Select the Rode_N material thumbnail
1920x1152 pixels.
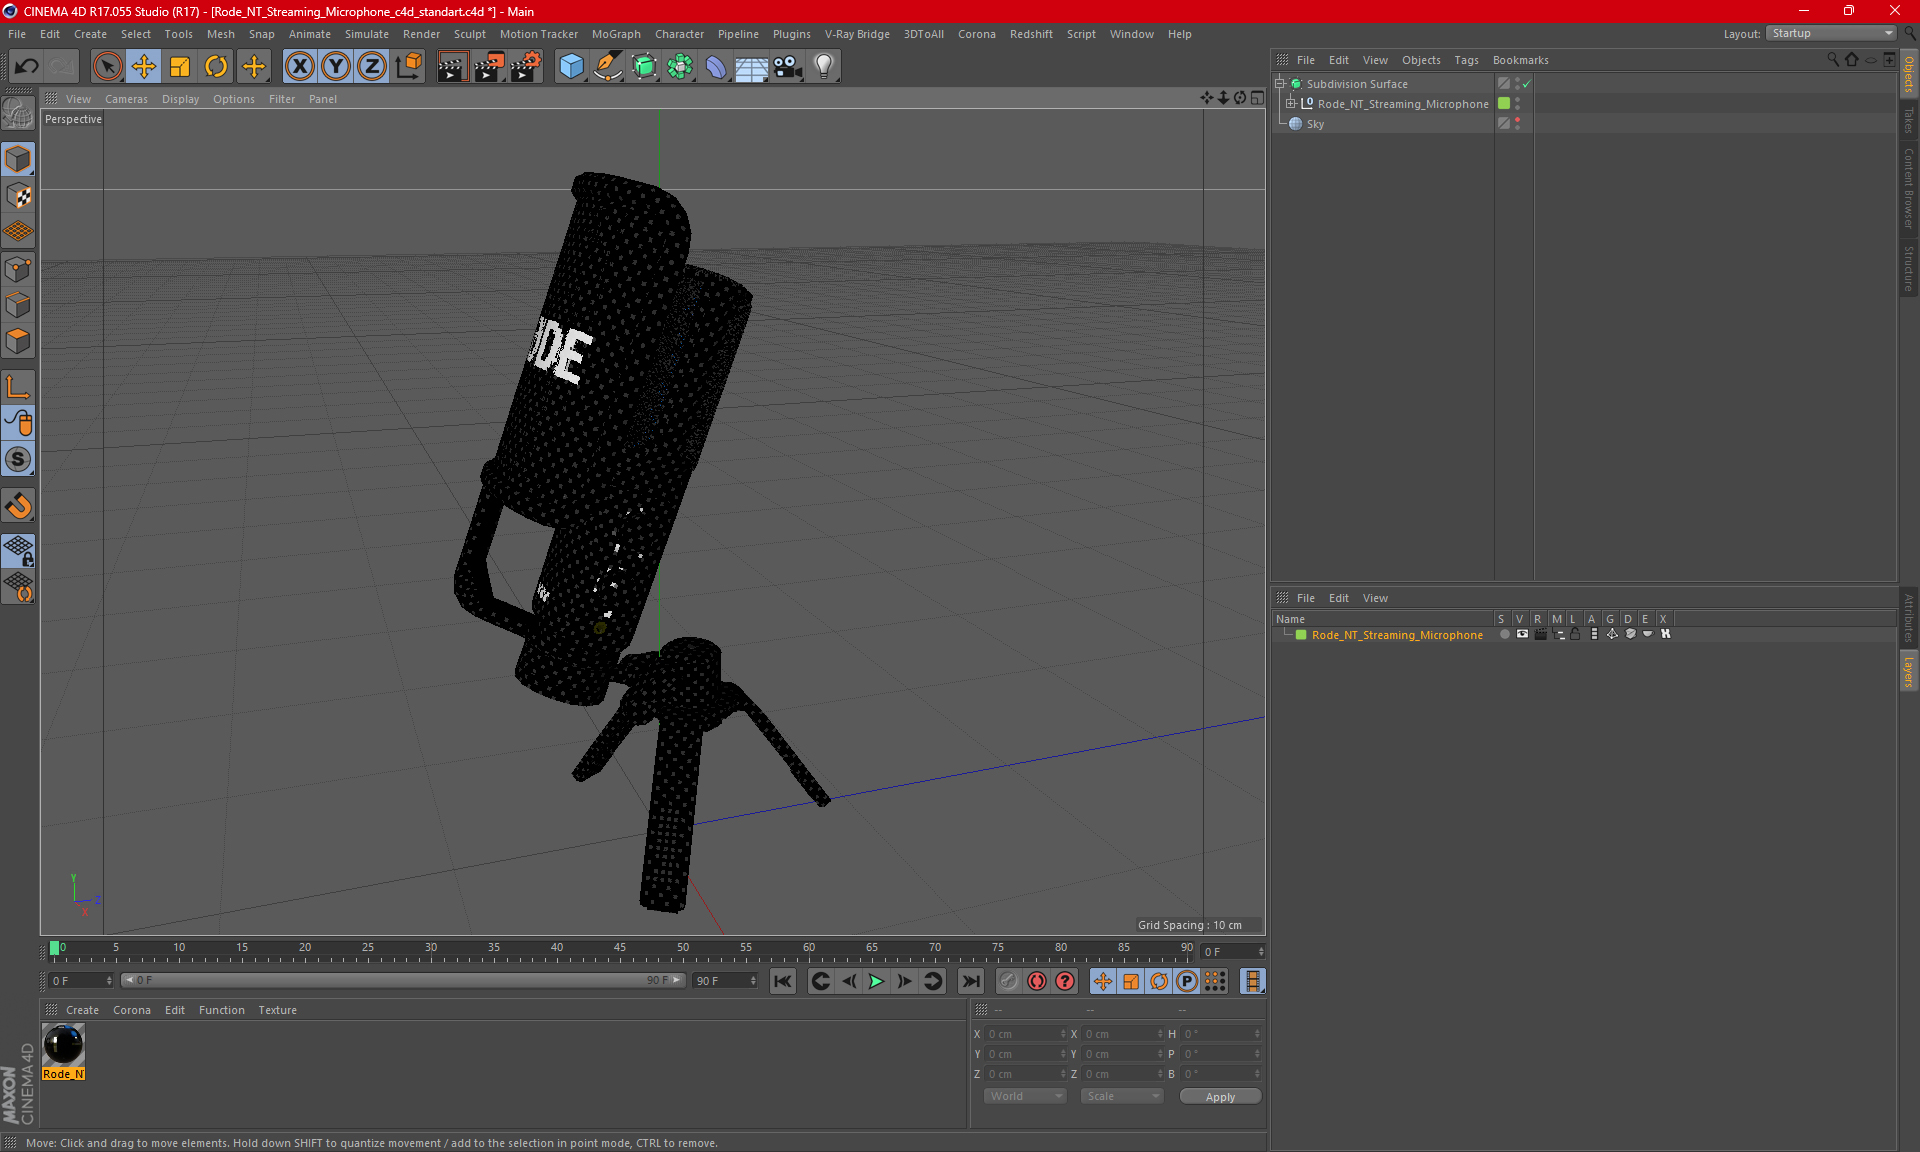click(63, 1045)
